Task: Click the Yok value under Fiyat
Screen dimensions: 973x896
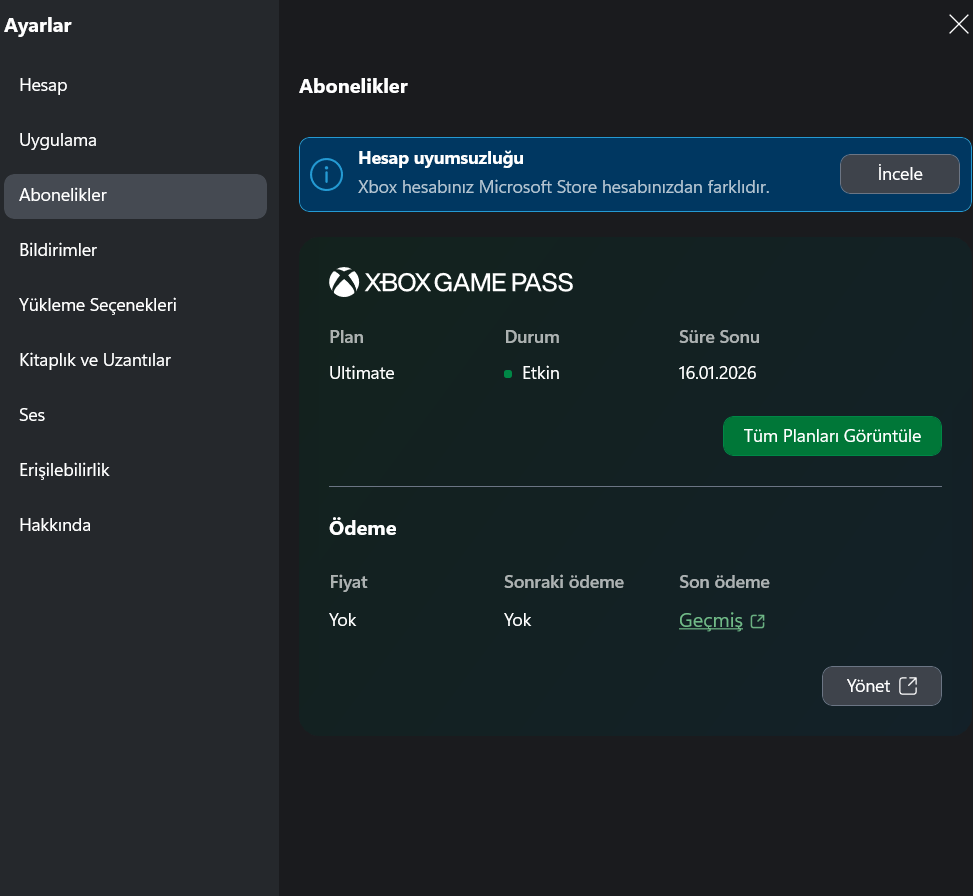Action: point(343,620)
